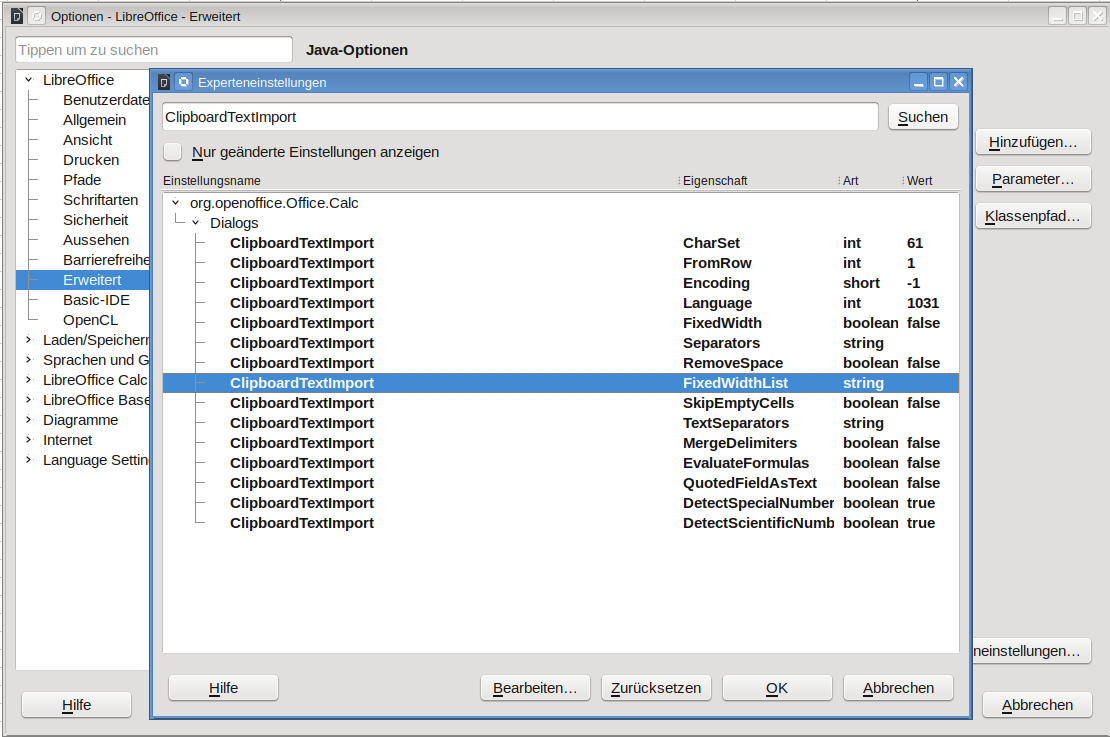The image size is (1110, 737).
Task: Maximize the Experteneinstellungen dialog
Action: pyautogui.click(x=939, y=82)
